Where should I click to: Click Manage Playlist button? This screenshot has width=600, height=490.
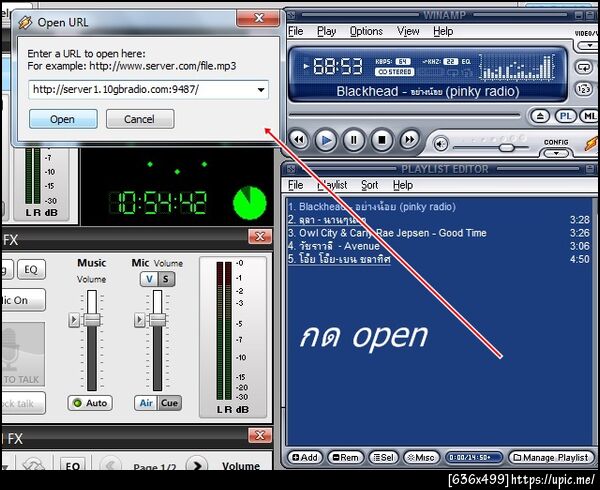tap(551, 457)
